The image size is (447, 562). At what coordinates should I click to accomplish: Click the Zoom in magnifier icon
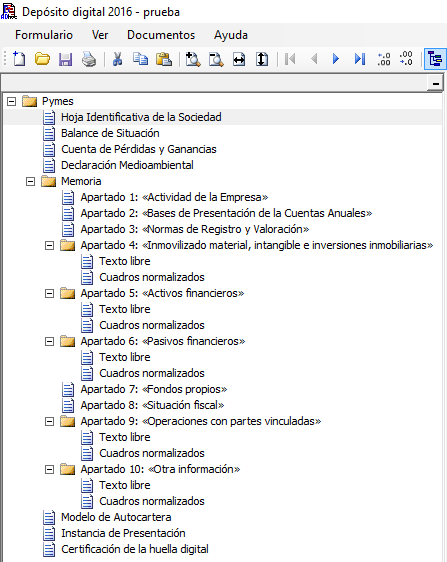[x=193, y=59]
